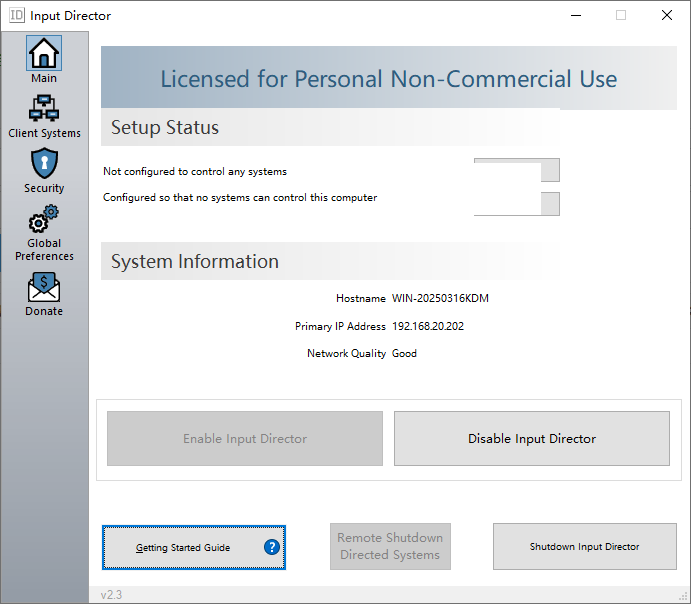Click the Disable Input Director button
Screen dimensions: 691x604
532,438
